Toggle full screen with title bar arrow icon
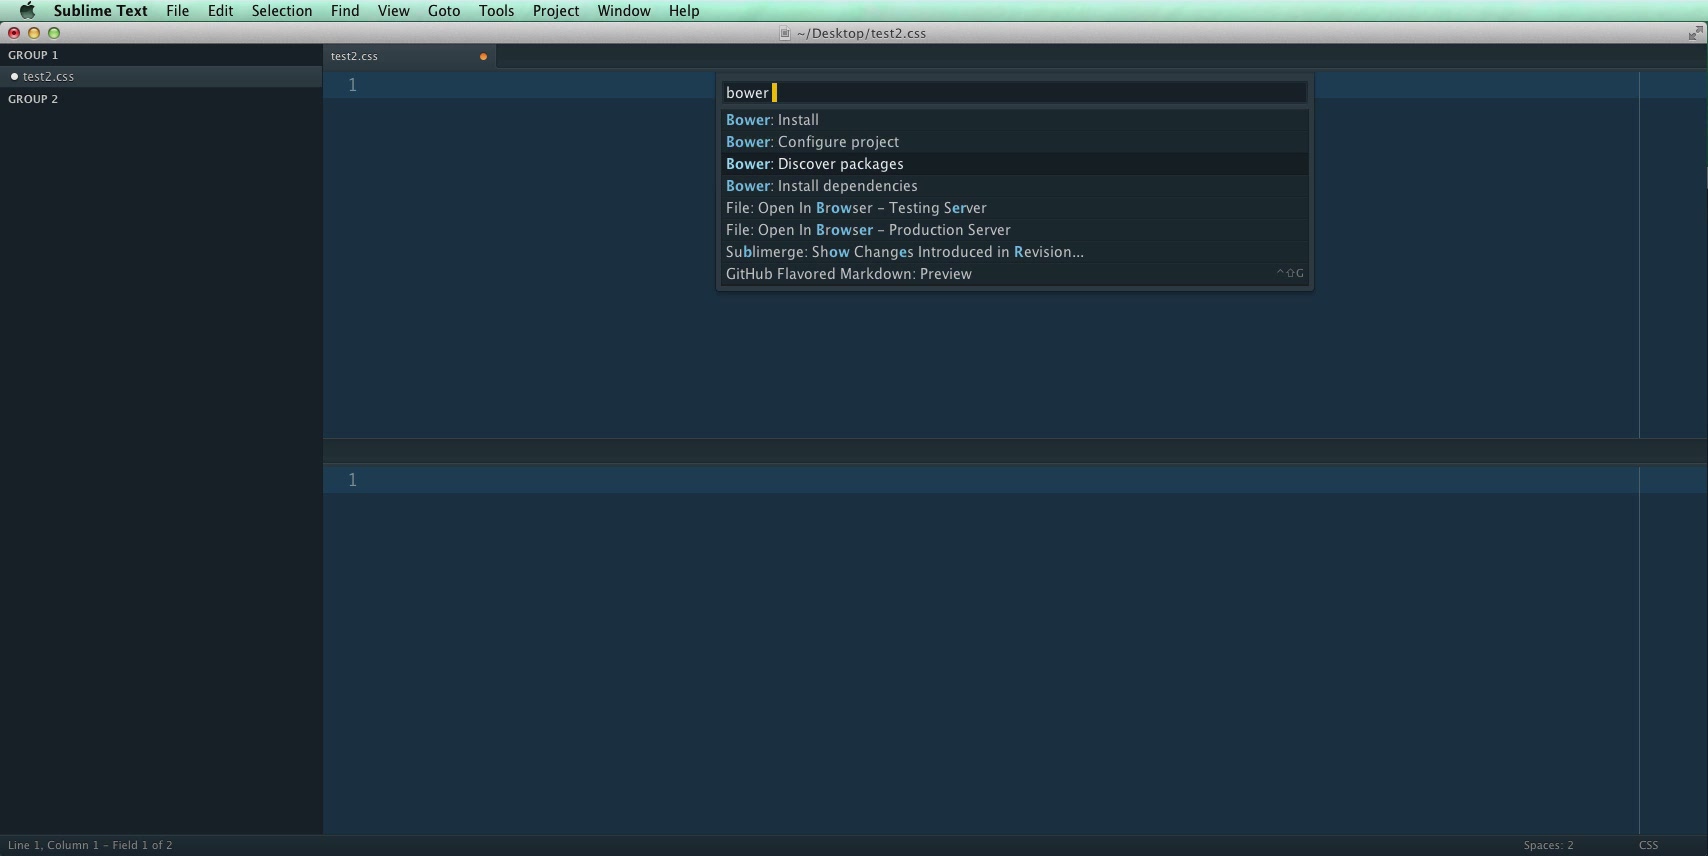 [x=1695, y=33]
